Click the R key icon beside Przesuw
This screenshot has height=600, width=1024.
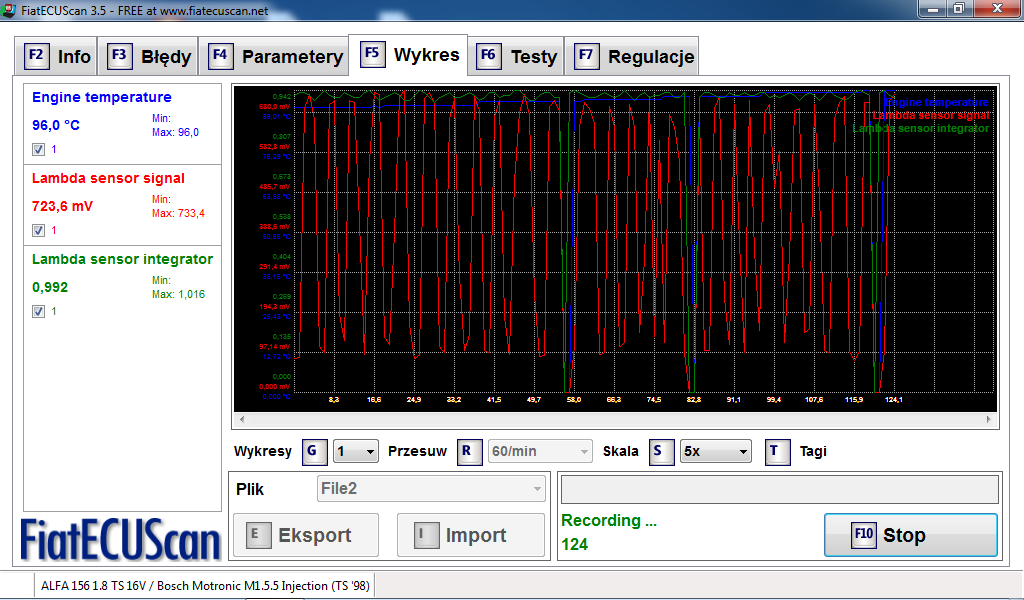467,451
